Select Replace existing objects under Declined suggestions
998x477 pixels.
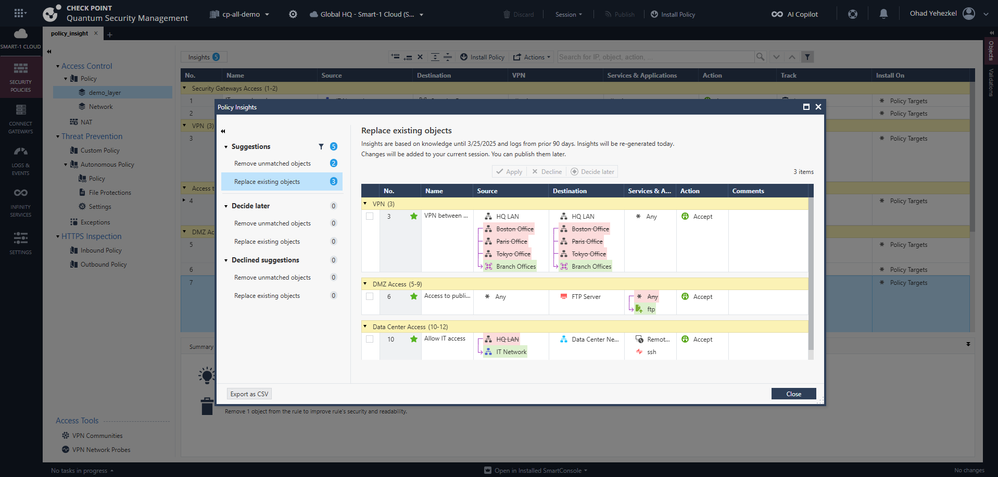tap(281, 296)
